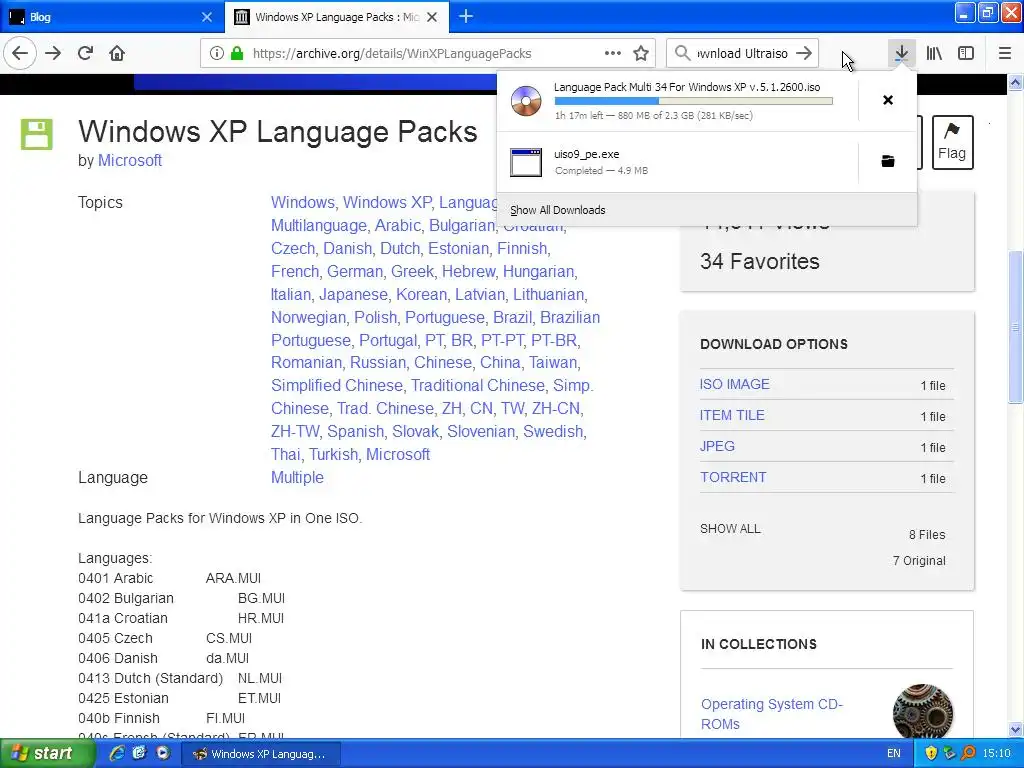The image size is (1024, 768).
Task: Select the Windows XP Language Packs tab
Action: click(x=337, y=17)
